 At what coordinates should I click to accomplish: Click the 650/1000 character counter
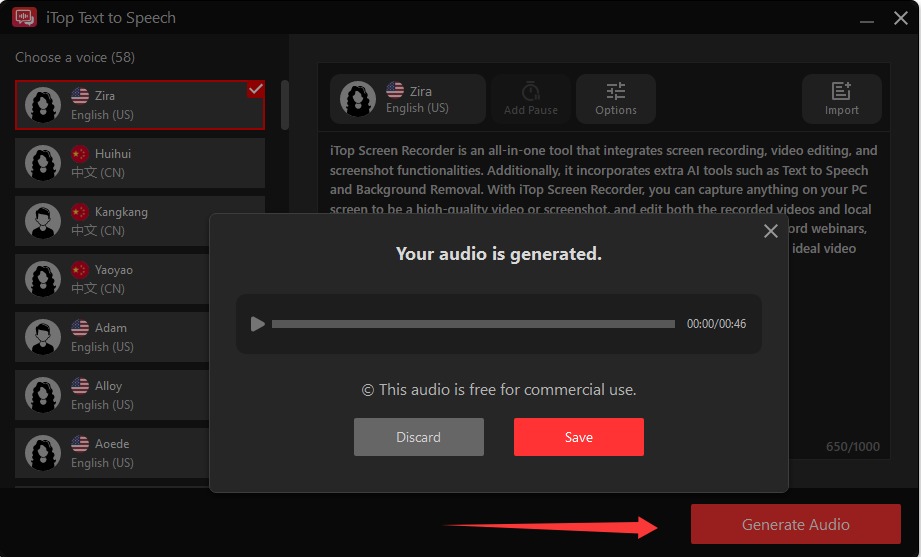[852, 447]
